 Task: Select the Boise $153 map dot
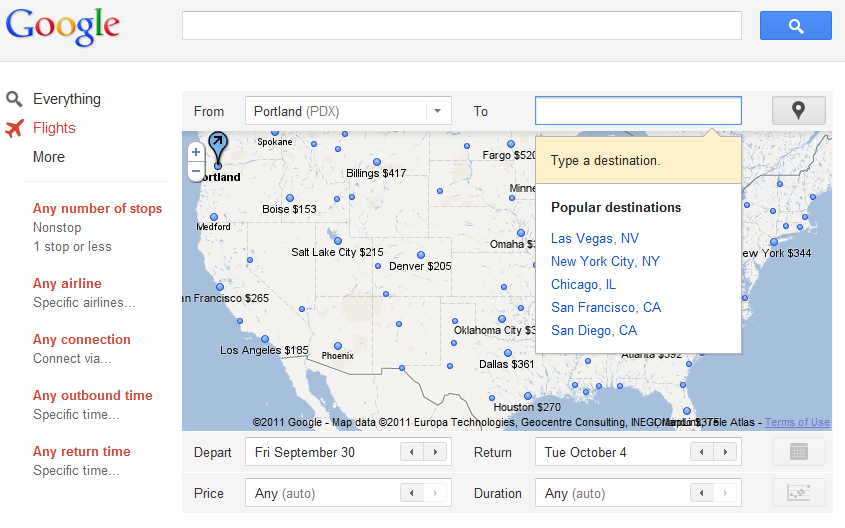click(290, 198)
